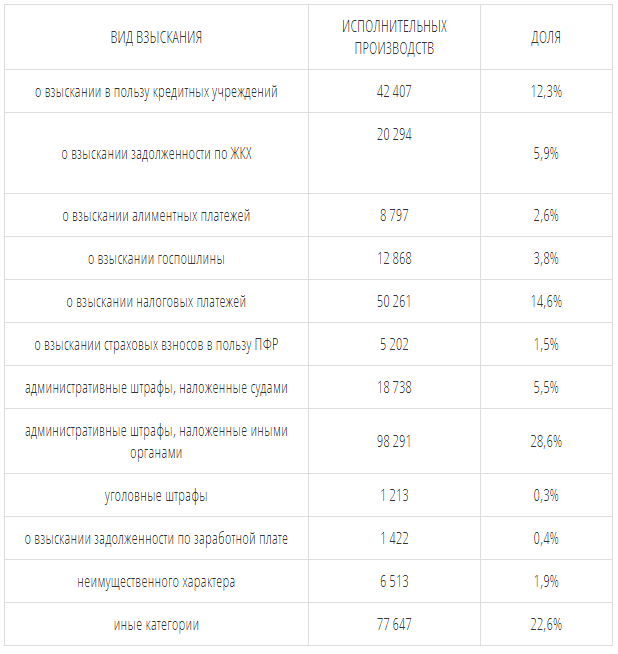Select the уголовные штрафы row label
Image resolution: width=618 pixels, height=654 pixels.
tap(156, 496)
